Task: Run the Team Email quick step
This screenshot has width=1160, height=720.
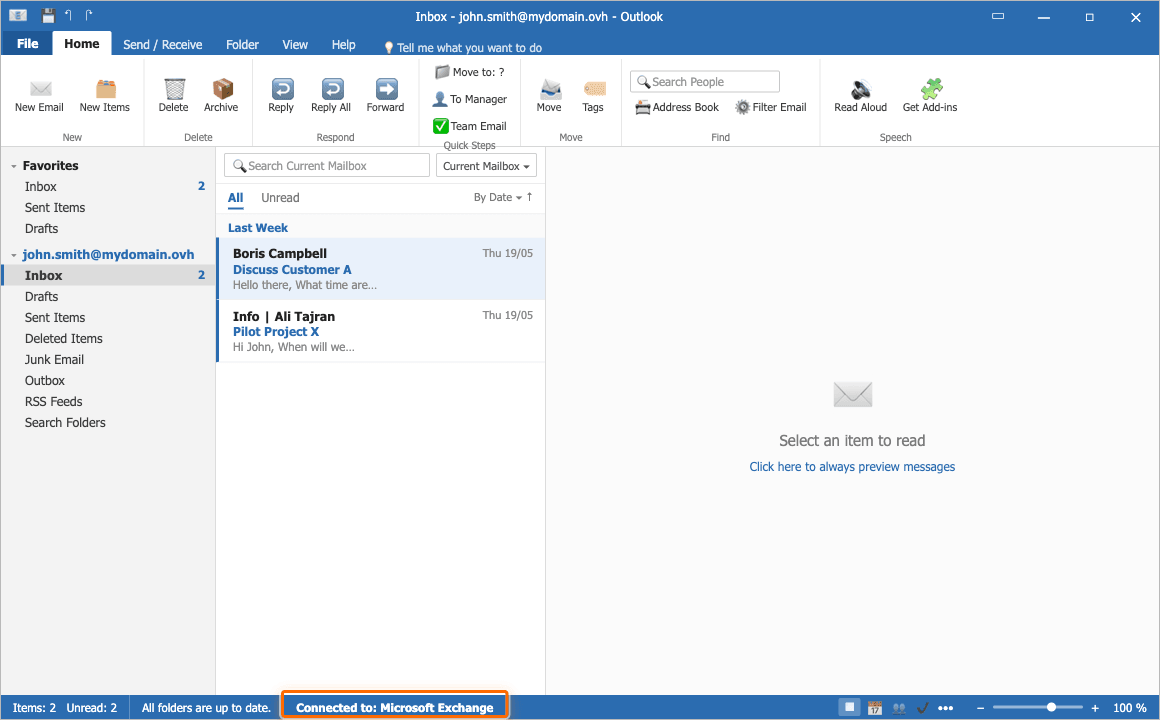Action: [x=470, y=126]
